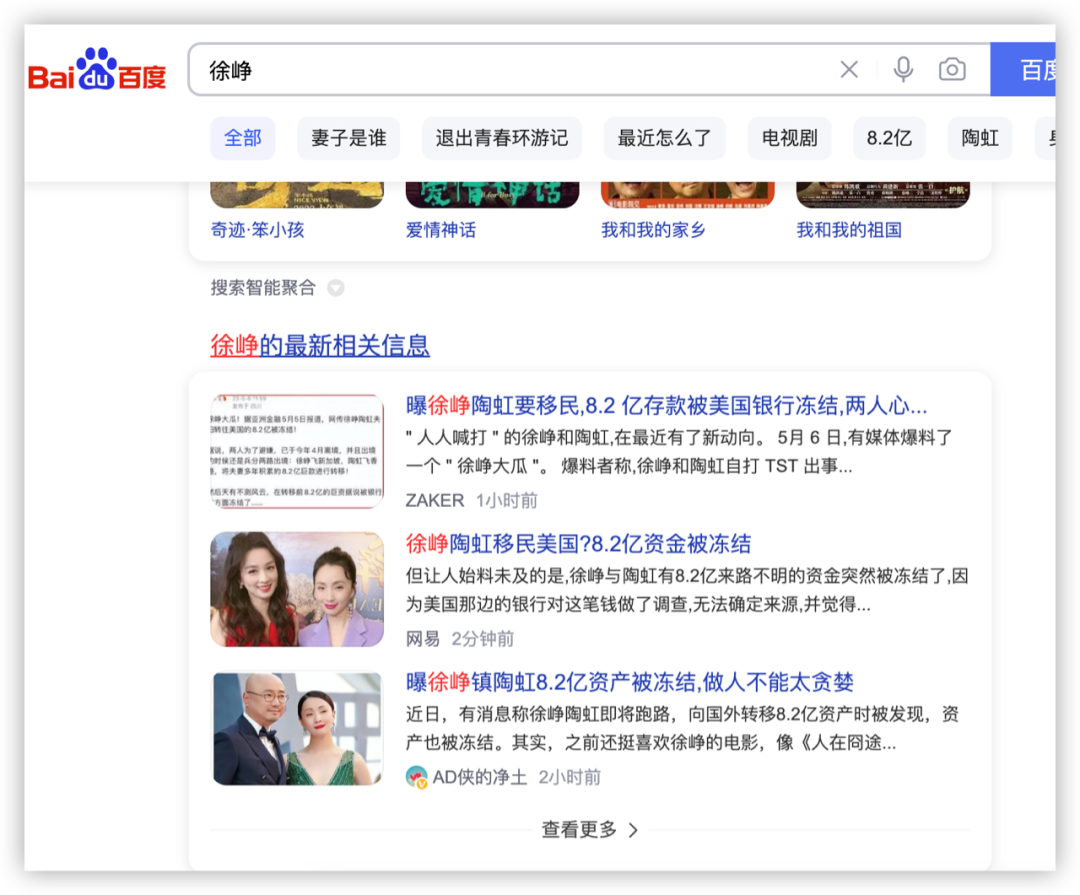
Task: Click the 奇迹·笨小孩 poster thumbnail
Action: (x=297, y=195)
